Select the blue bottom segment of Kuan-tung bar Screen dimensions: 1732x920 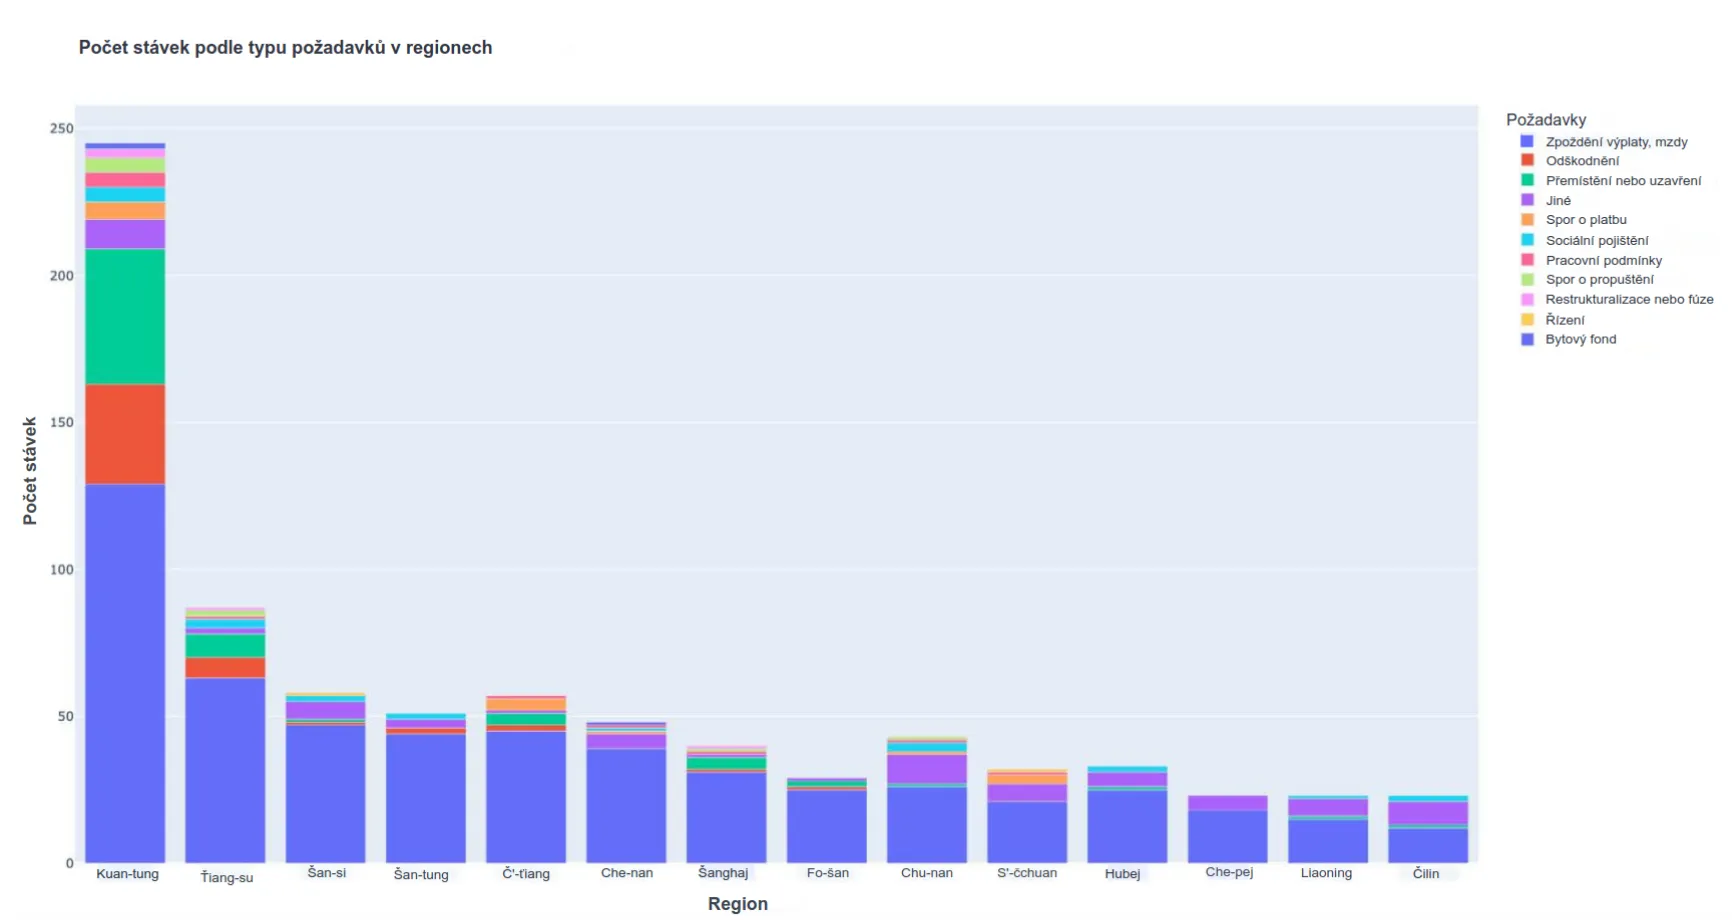click(x=125, y=673)
